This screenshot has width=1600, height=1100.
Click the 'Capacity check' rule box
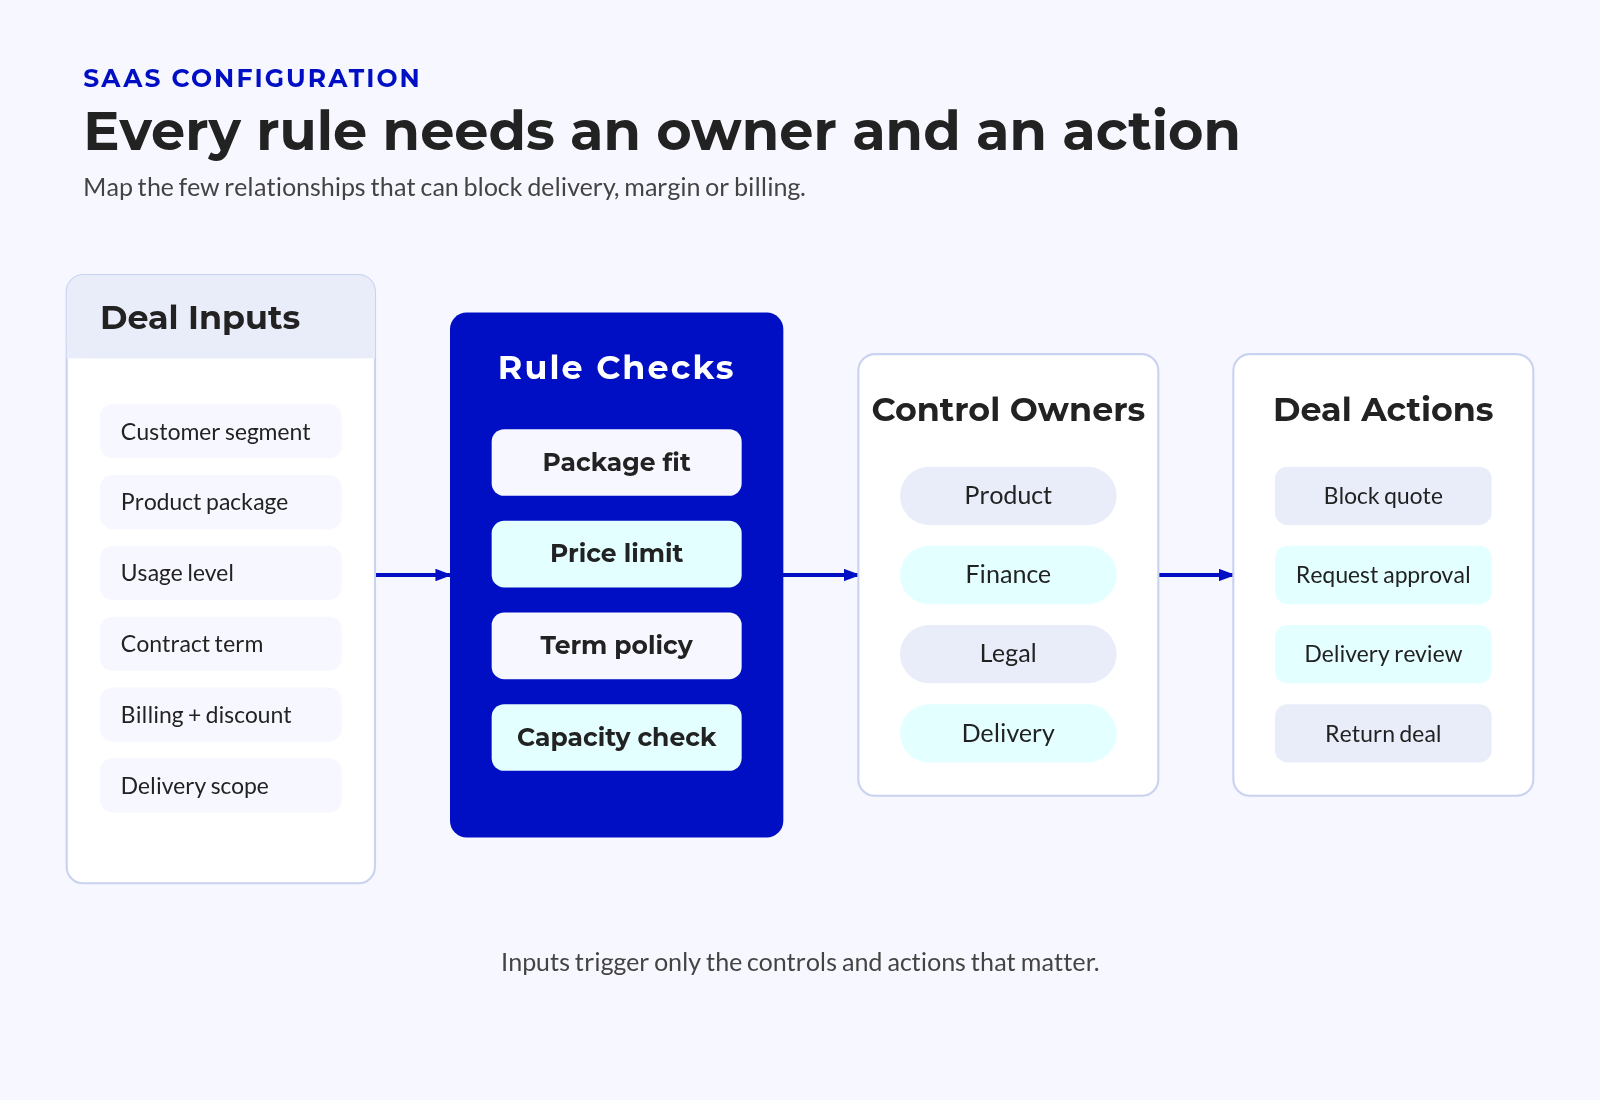(616, 738)
